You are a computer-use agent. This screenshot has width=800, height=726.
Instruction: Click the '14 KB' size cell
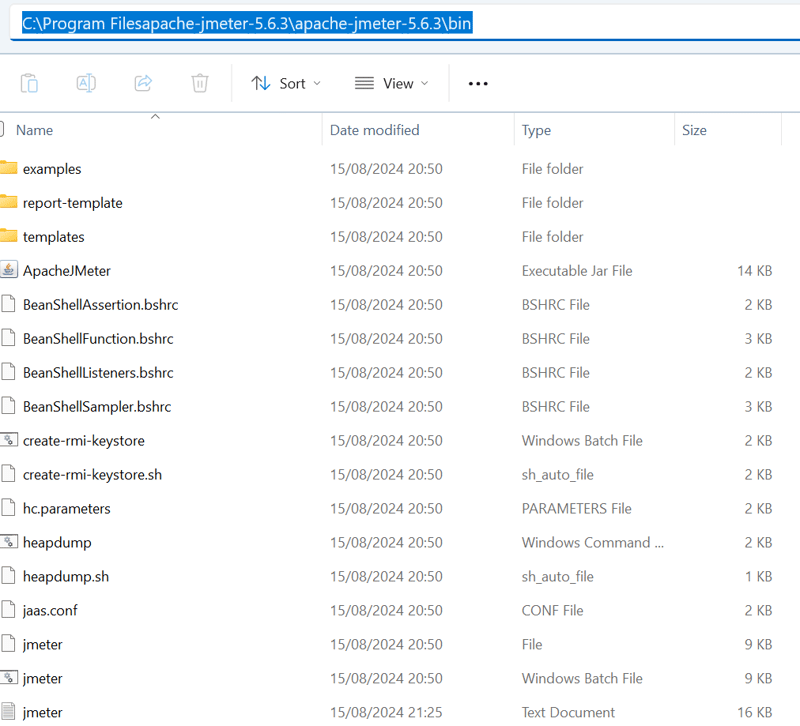point(755,271)
